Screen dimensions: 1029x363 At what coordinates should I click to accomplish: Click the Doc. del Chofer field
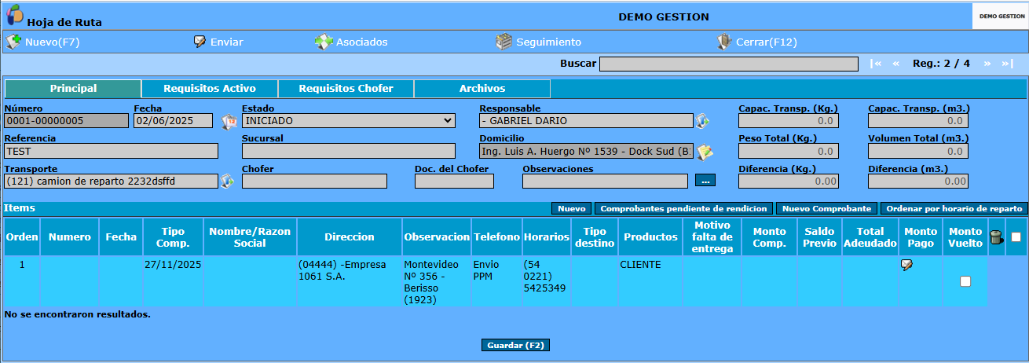click(454, 181)
